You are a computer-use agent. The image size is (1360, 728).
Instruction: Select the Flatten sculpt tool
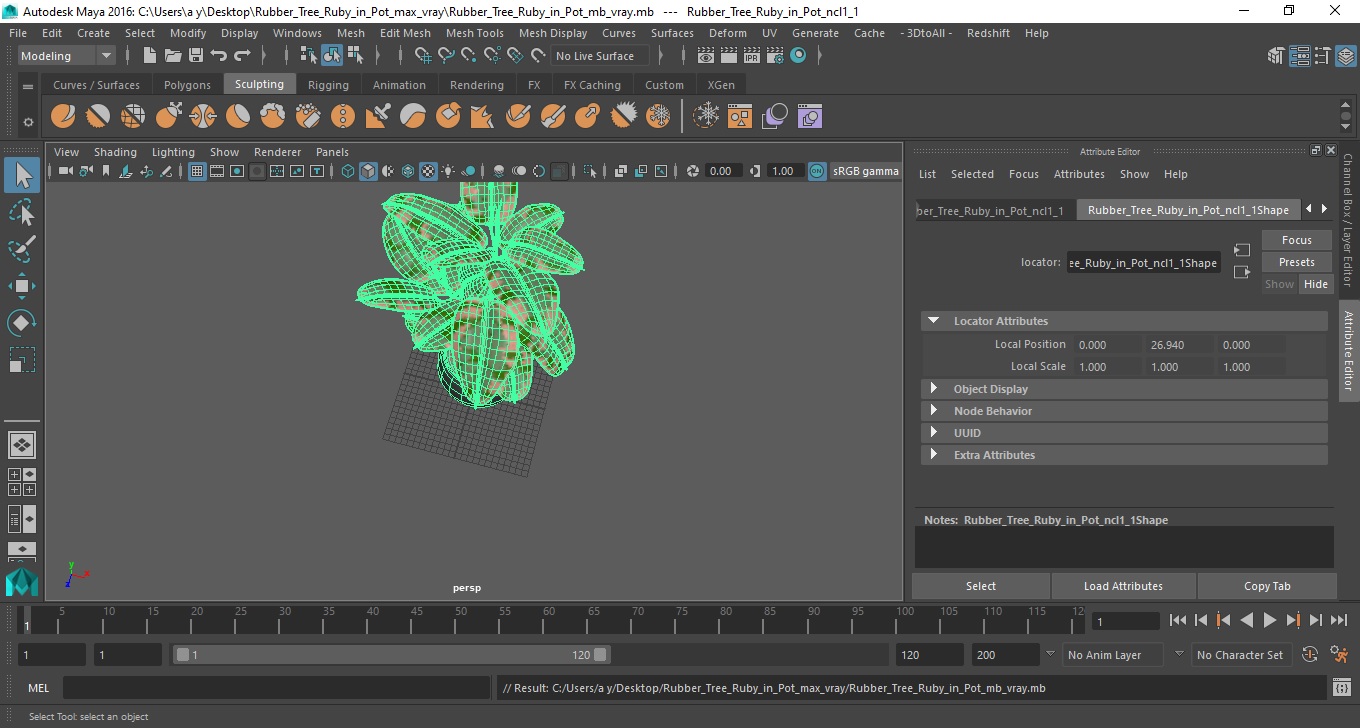(238, 116)
